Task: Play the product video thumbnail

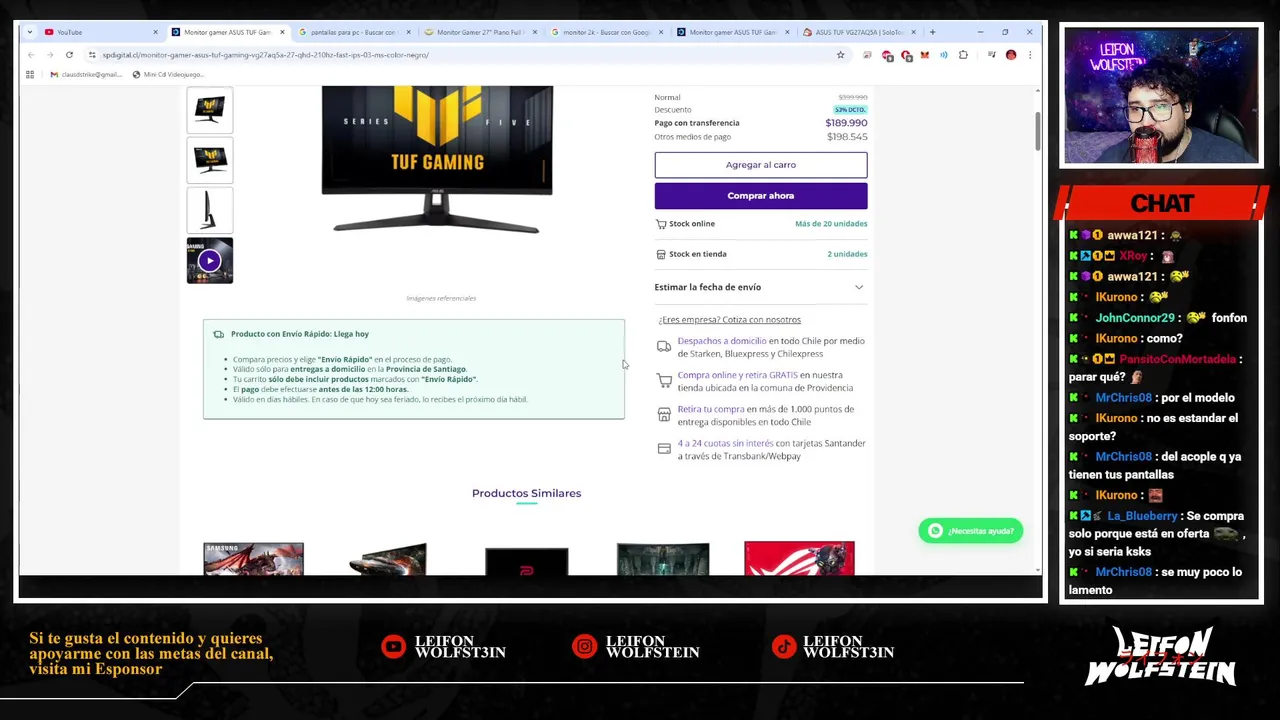Action: click(210, 260)
